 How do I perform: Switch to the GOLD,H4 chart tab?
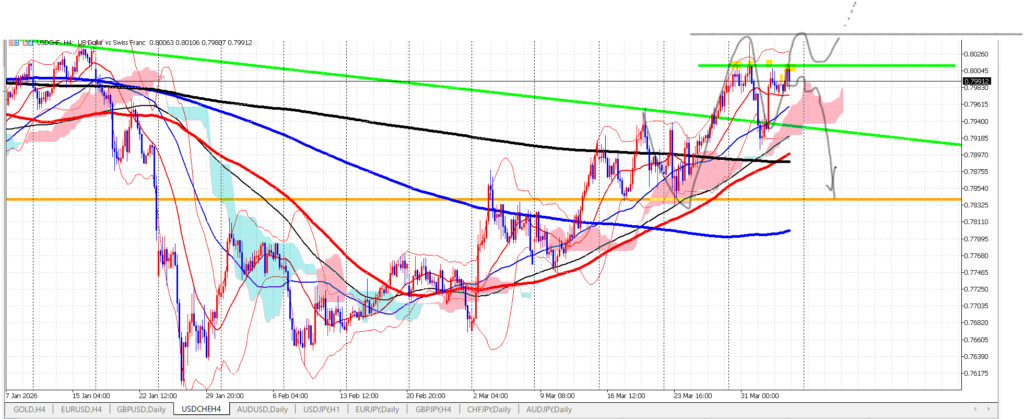(x=29, y=409)
